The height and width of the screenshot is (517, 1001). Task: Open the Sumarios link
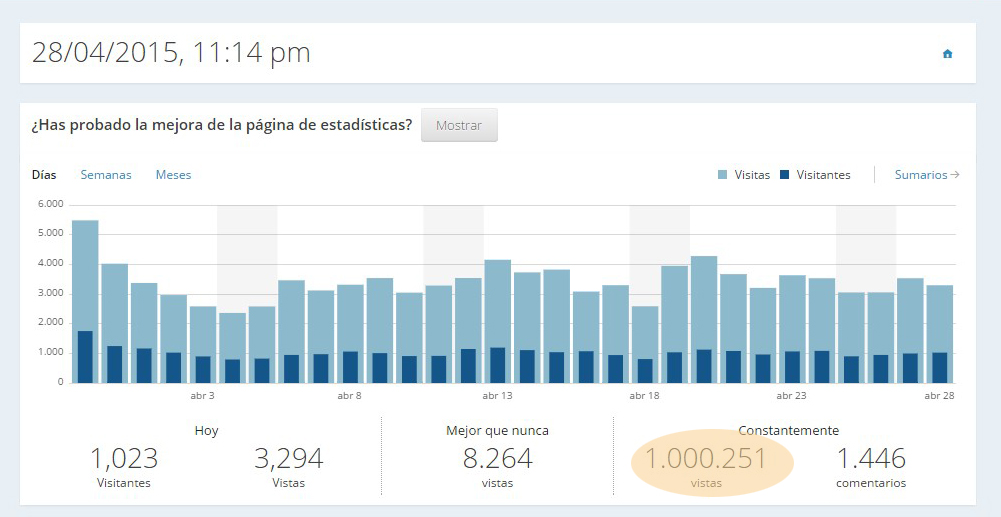coord(920,175)
